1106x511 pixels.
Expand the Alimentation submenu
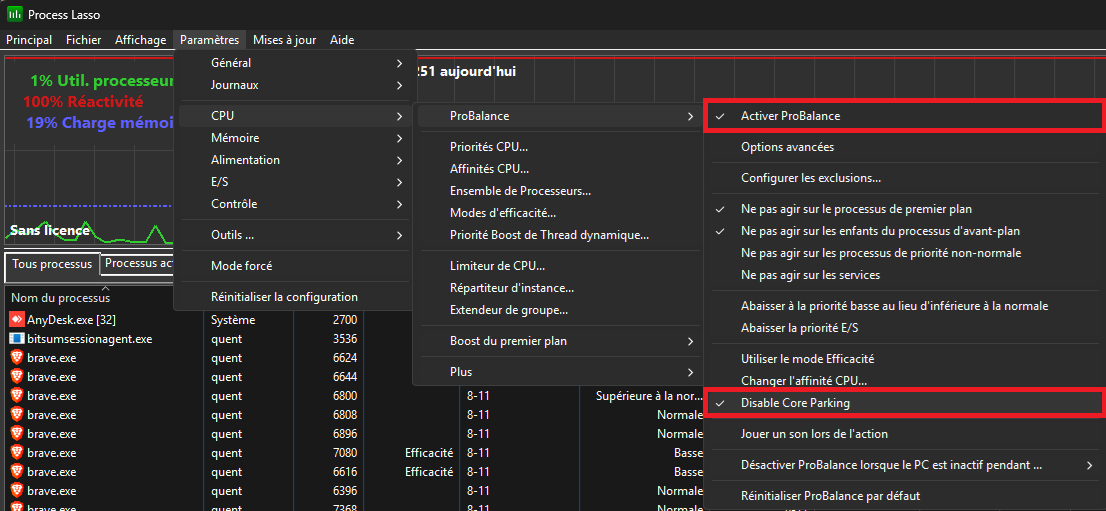[293, 160]
